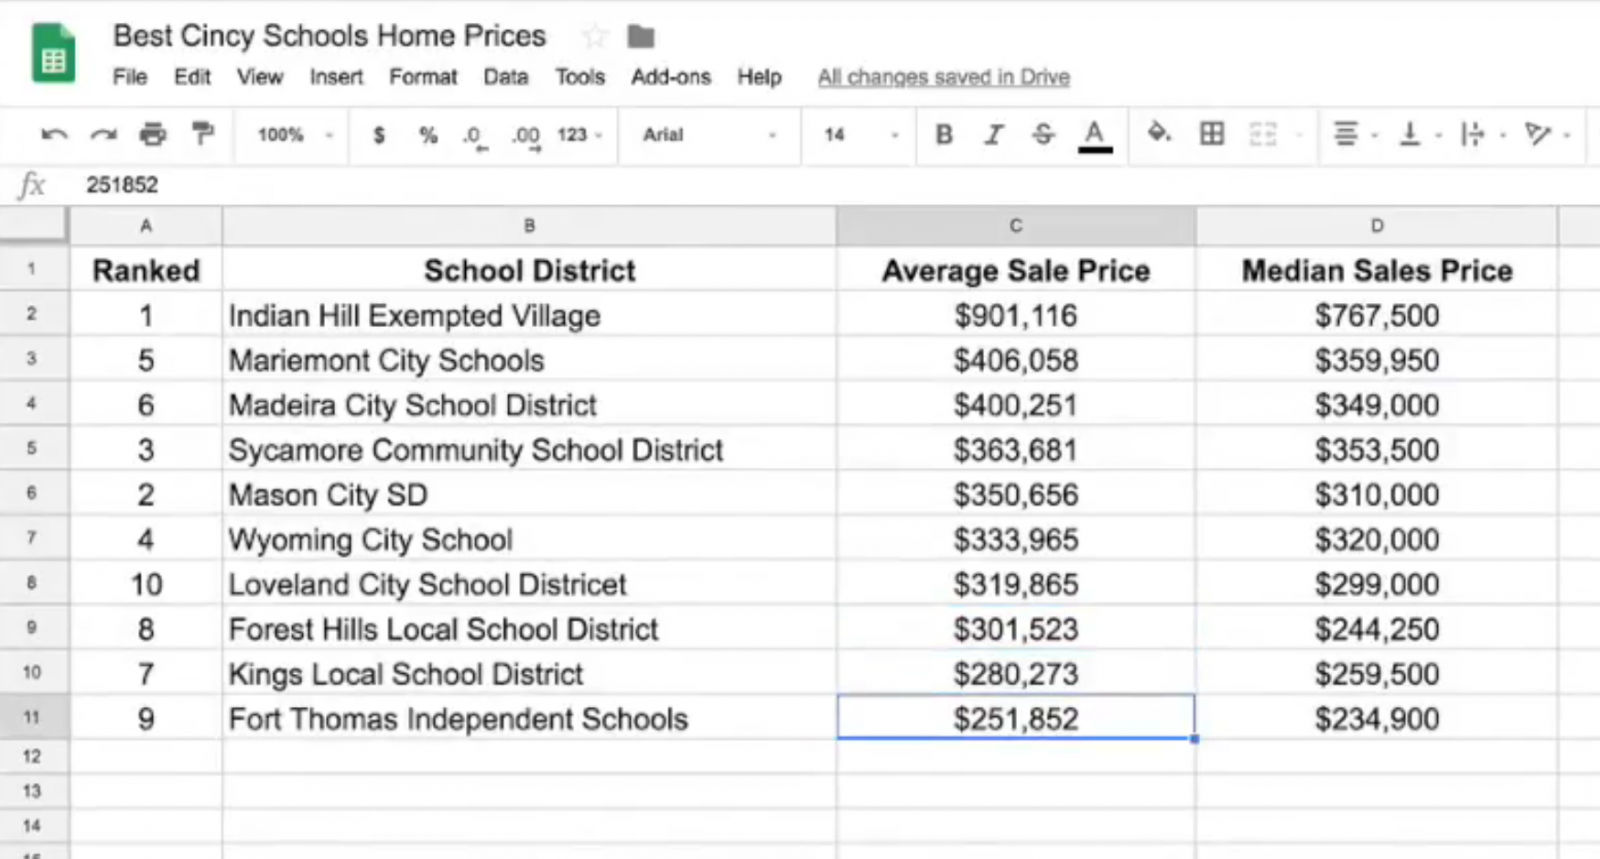Open the Help menu
The height and width of the screenshot is (859, 1600).
[x=760, y=77]
